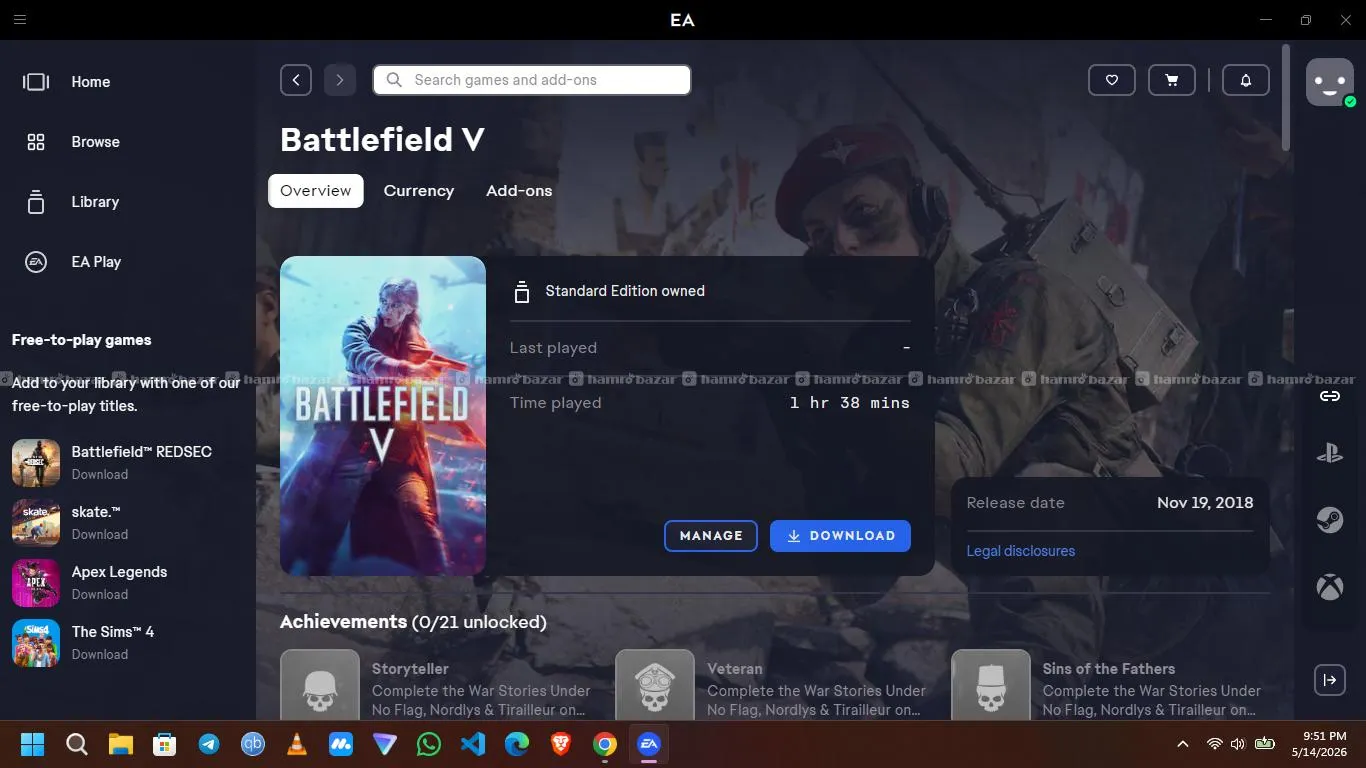Click the Xbox account icon

(x=1330, y=586)
